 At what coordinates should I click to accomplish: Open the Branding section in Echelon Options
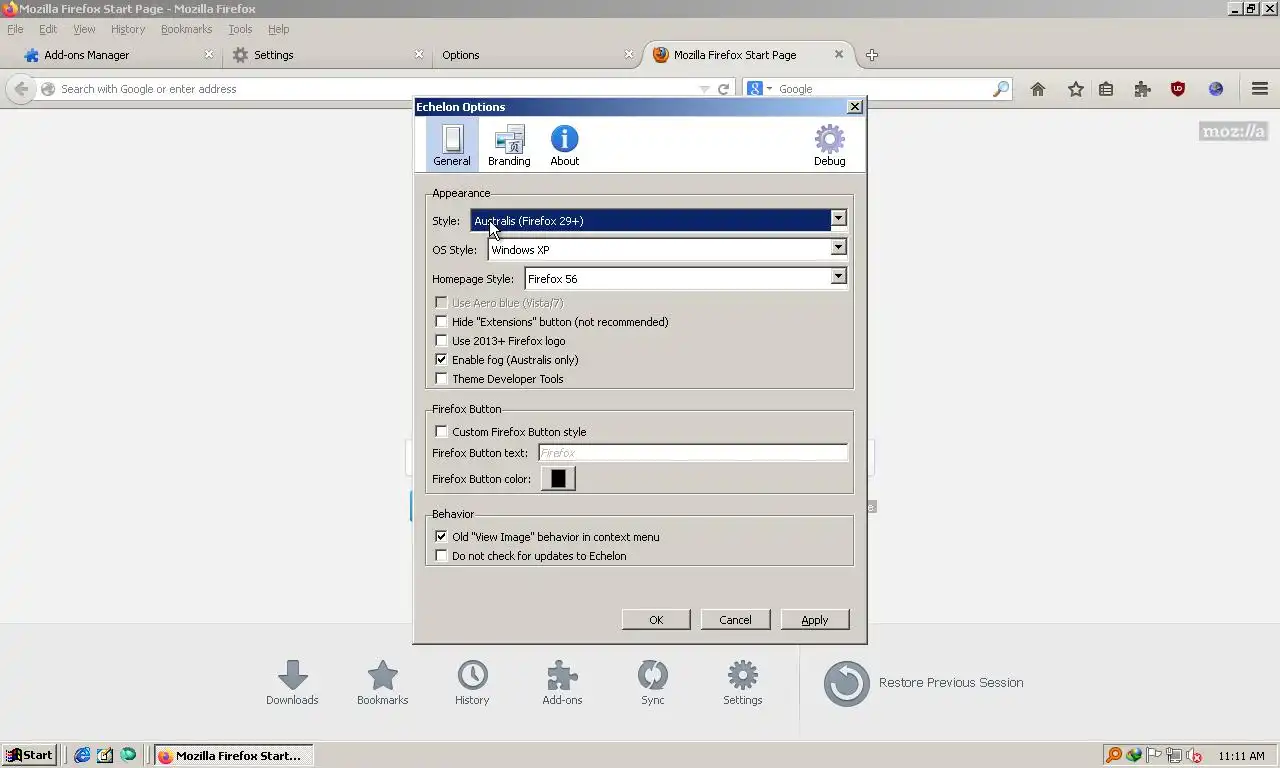point(509,144)
